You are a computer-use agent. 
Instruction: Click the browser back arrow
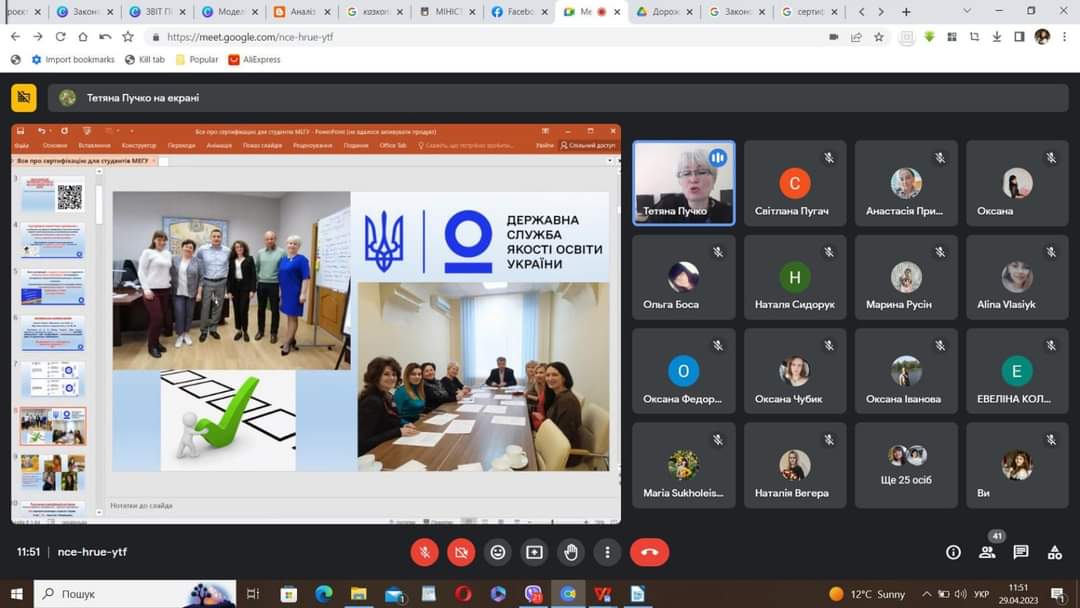pos(15,36)
